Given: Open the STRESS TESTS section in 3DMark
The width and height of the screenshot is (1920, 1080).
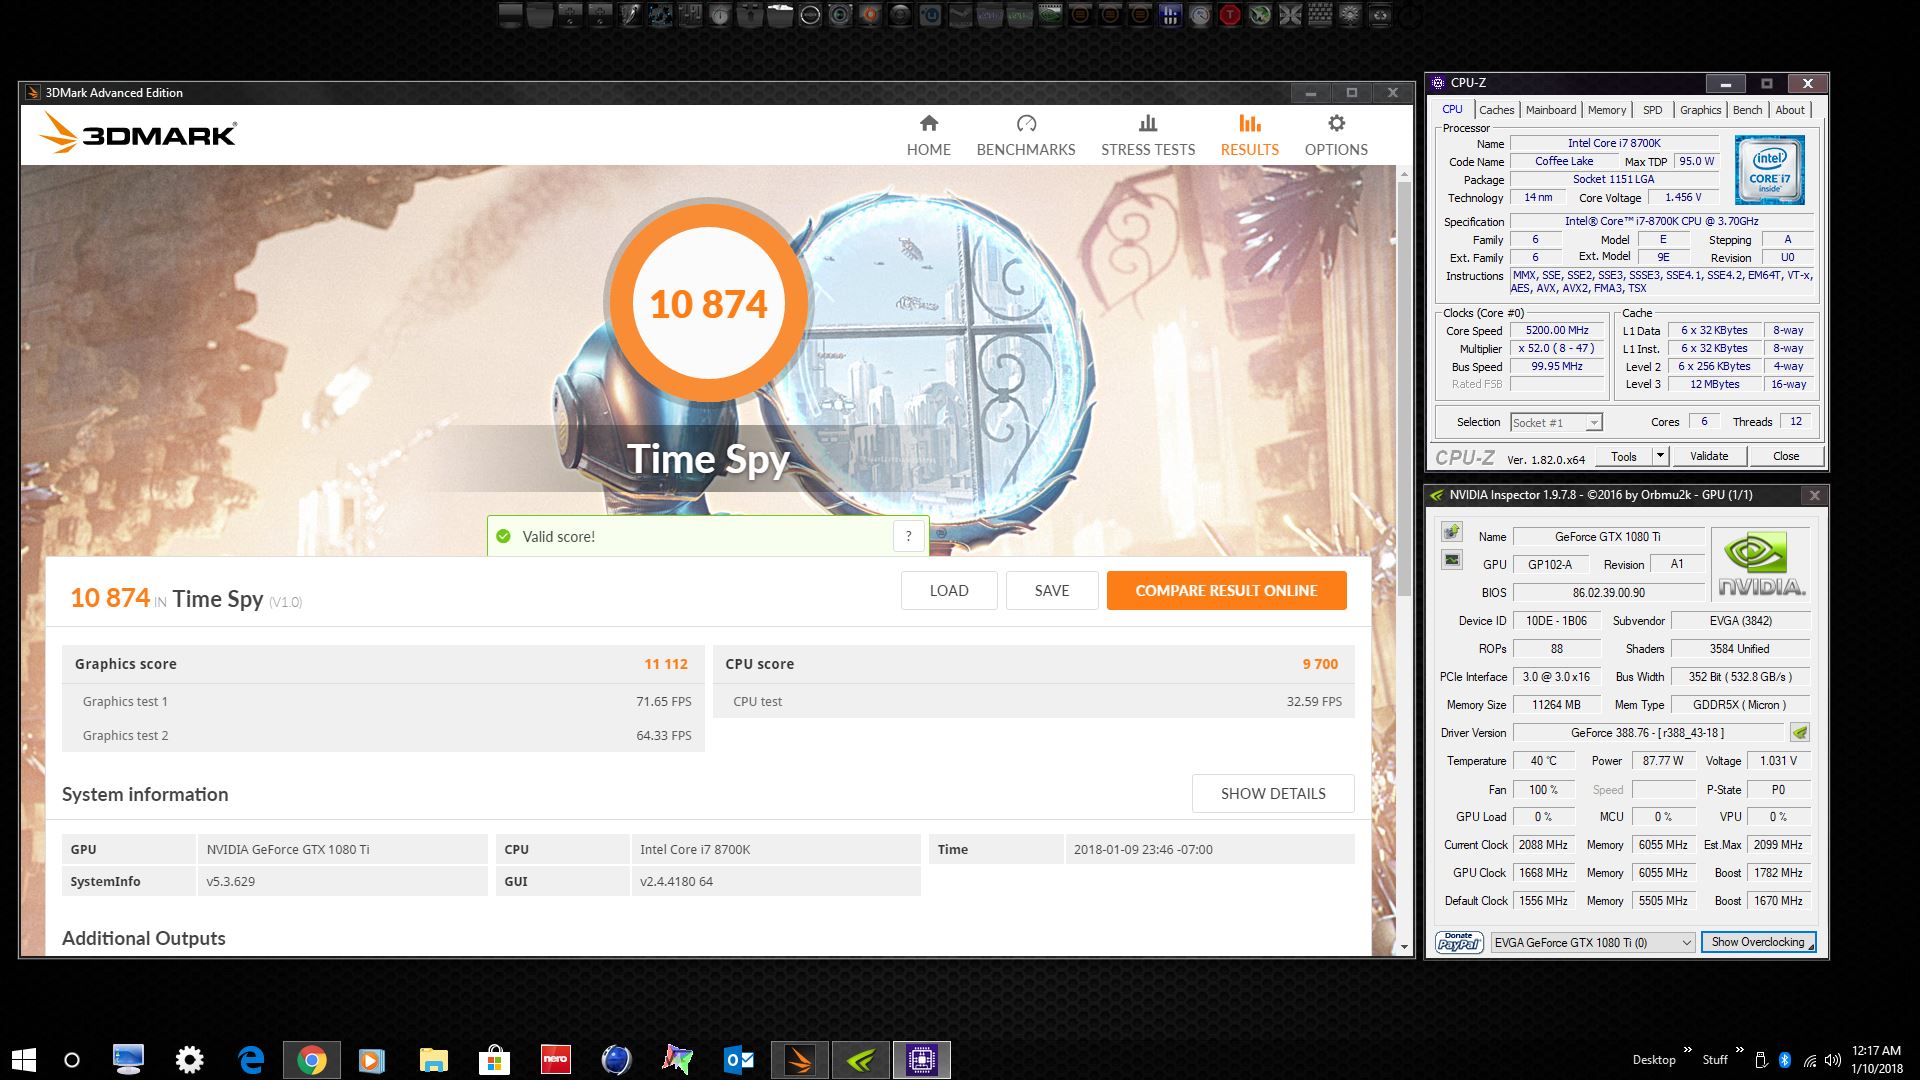Looking at the screenshot, I should pyautogui.click(x=1148, y=136).
